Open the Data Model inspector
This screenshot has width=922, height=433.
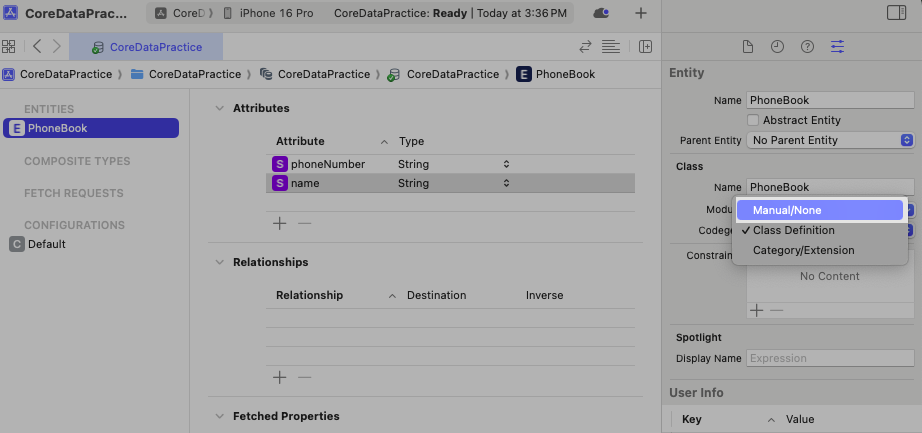[837, 47]
